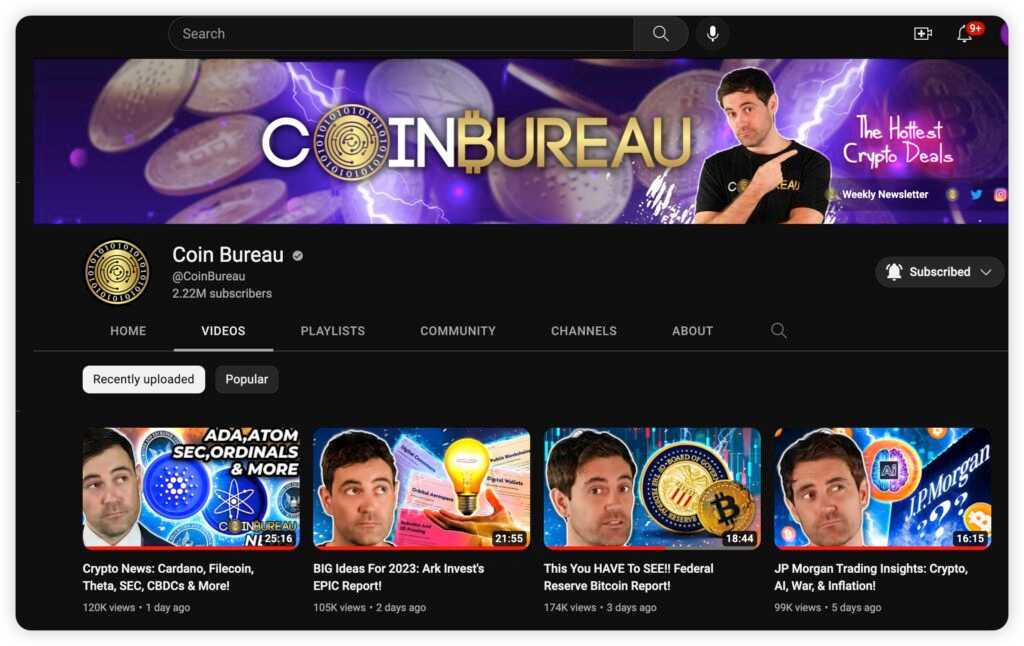Screen dimensions: 1024x646
Task: Open Instagram link in channel banner
Action: pos(999,195)
